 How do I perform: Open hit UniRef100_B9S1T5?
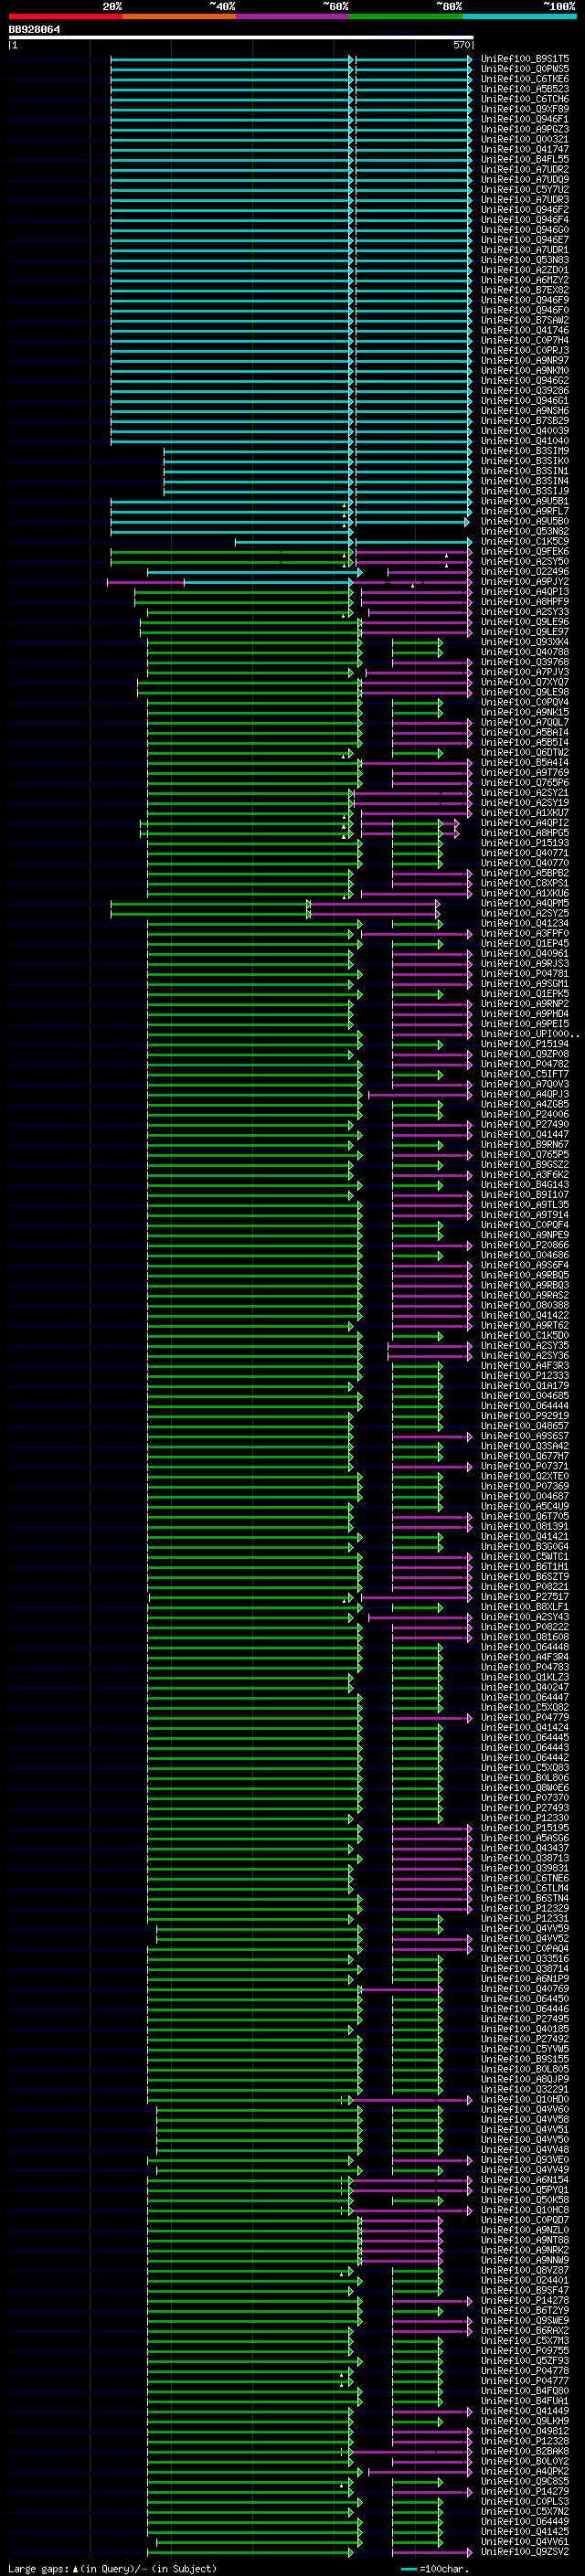click(525, 59)
